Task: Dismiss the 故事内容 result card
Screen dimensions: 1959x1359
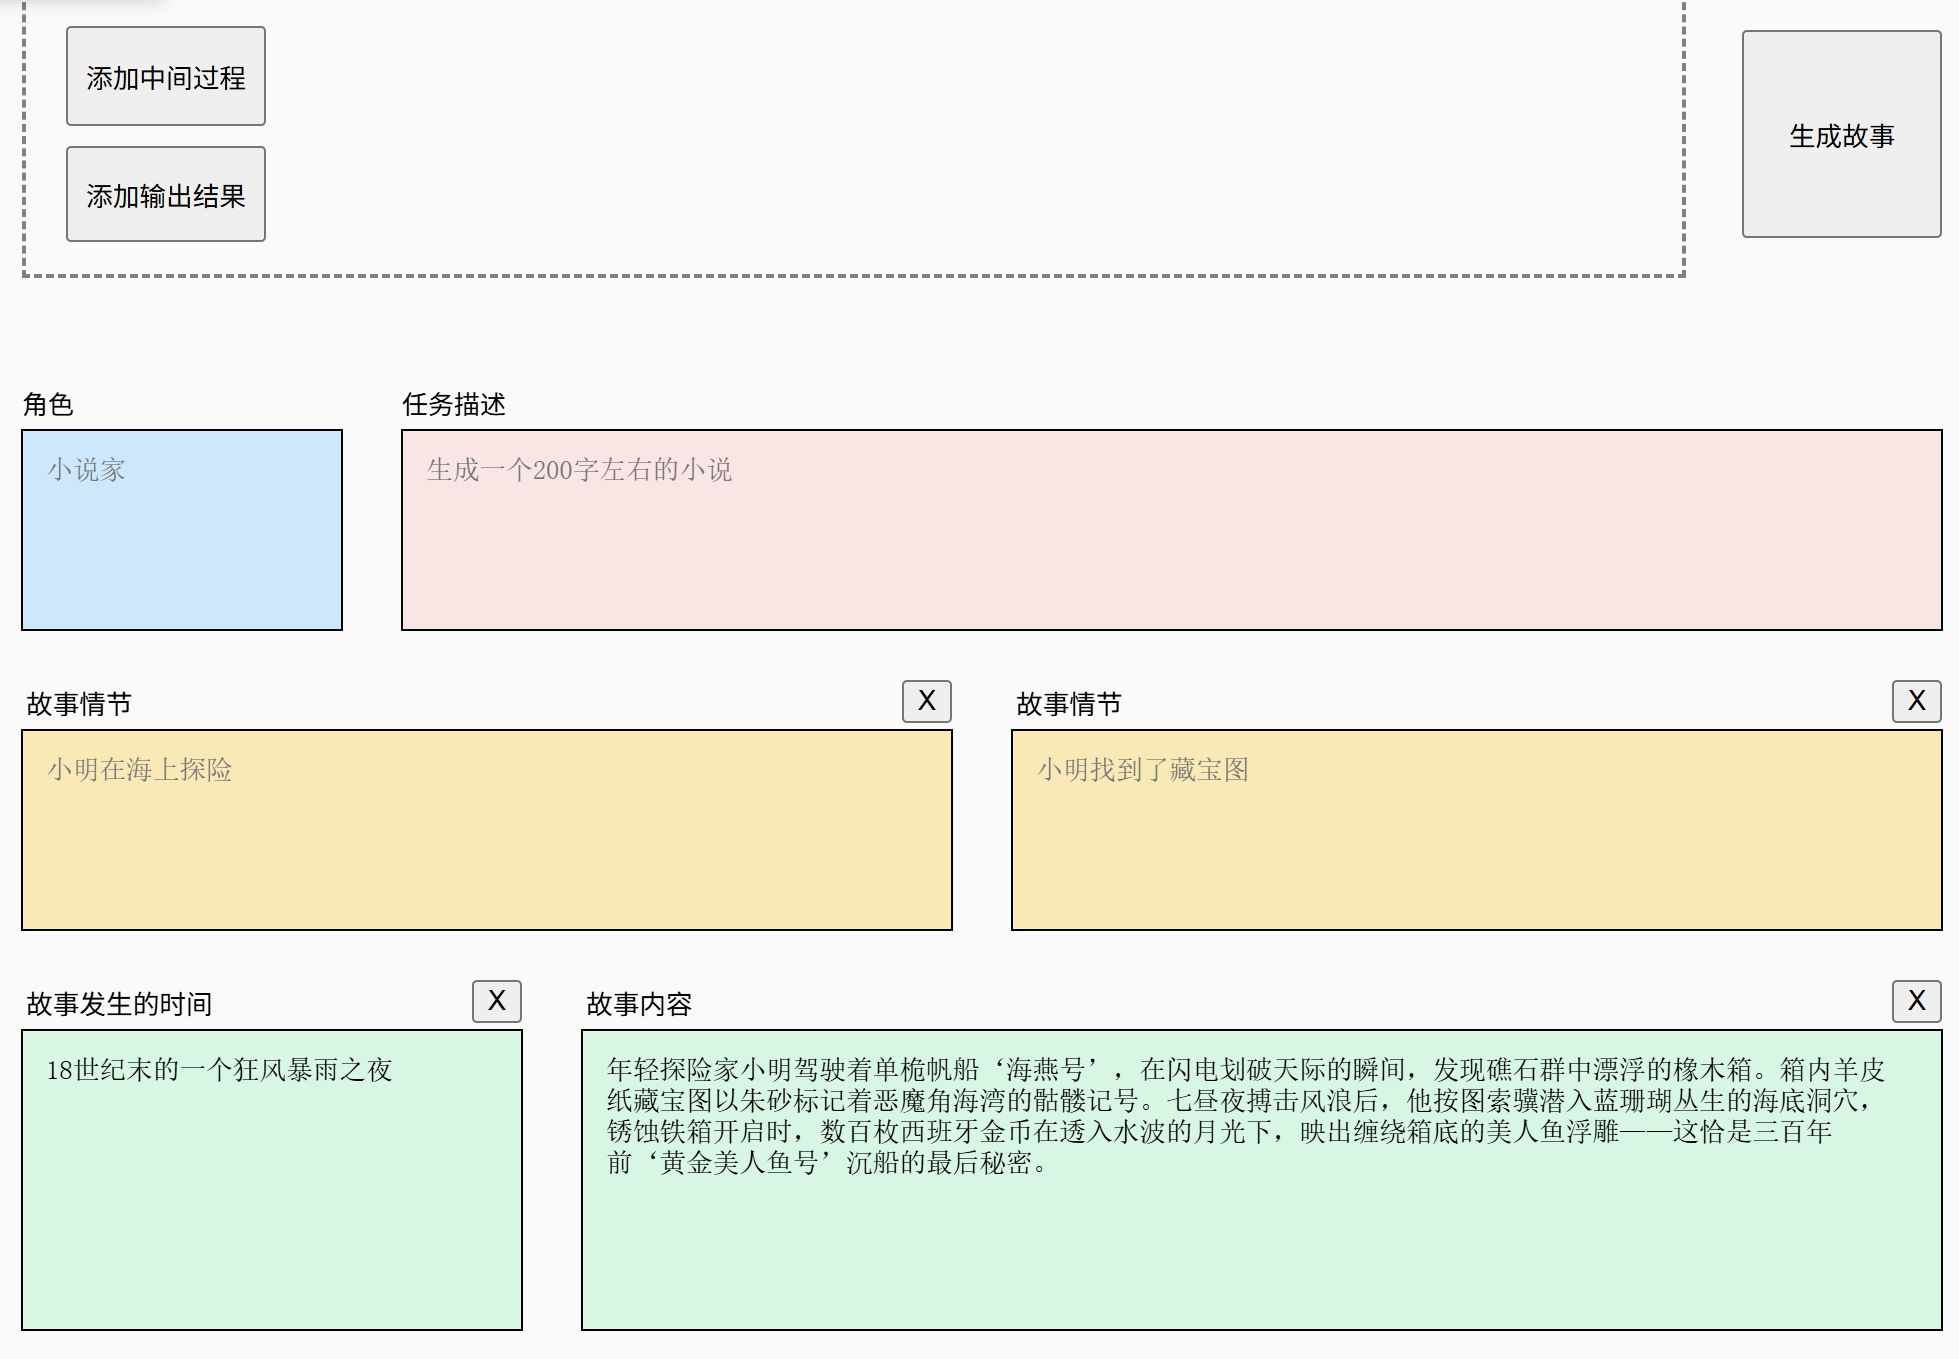Action: click(1915, 1000)
